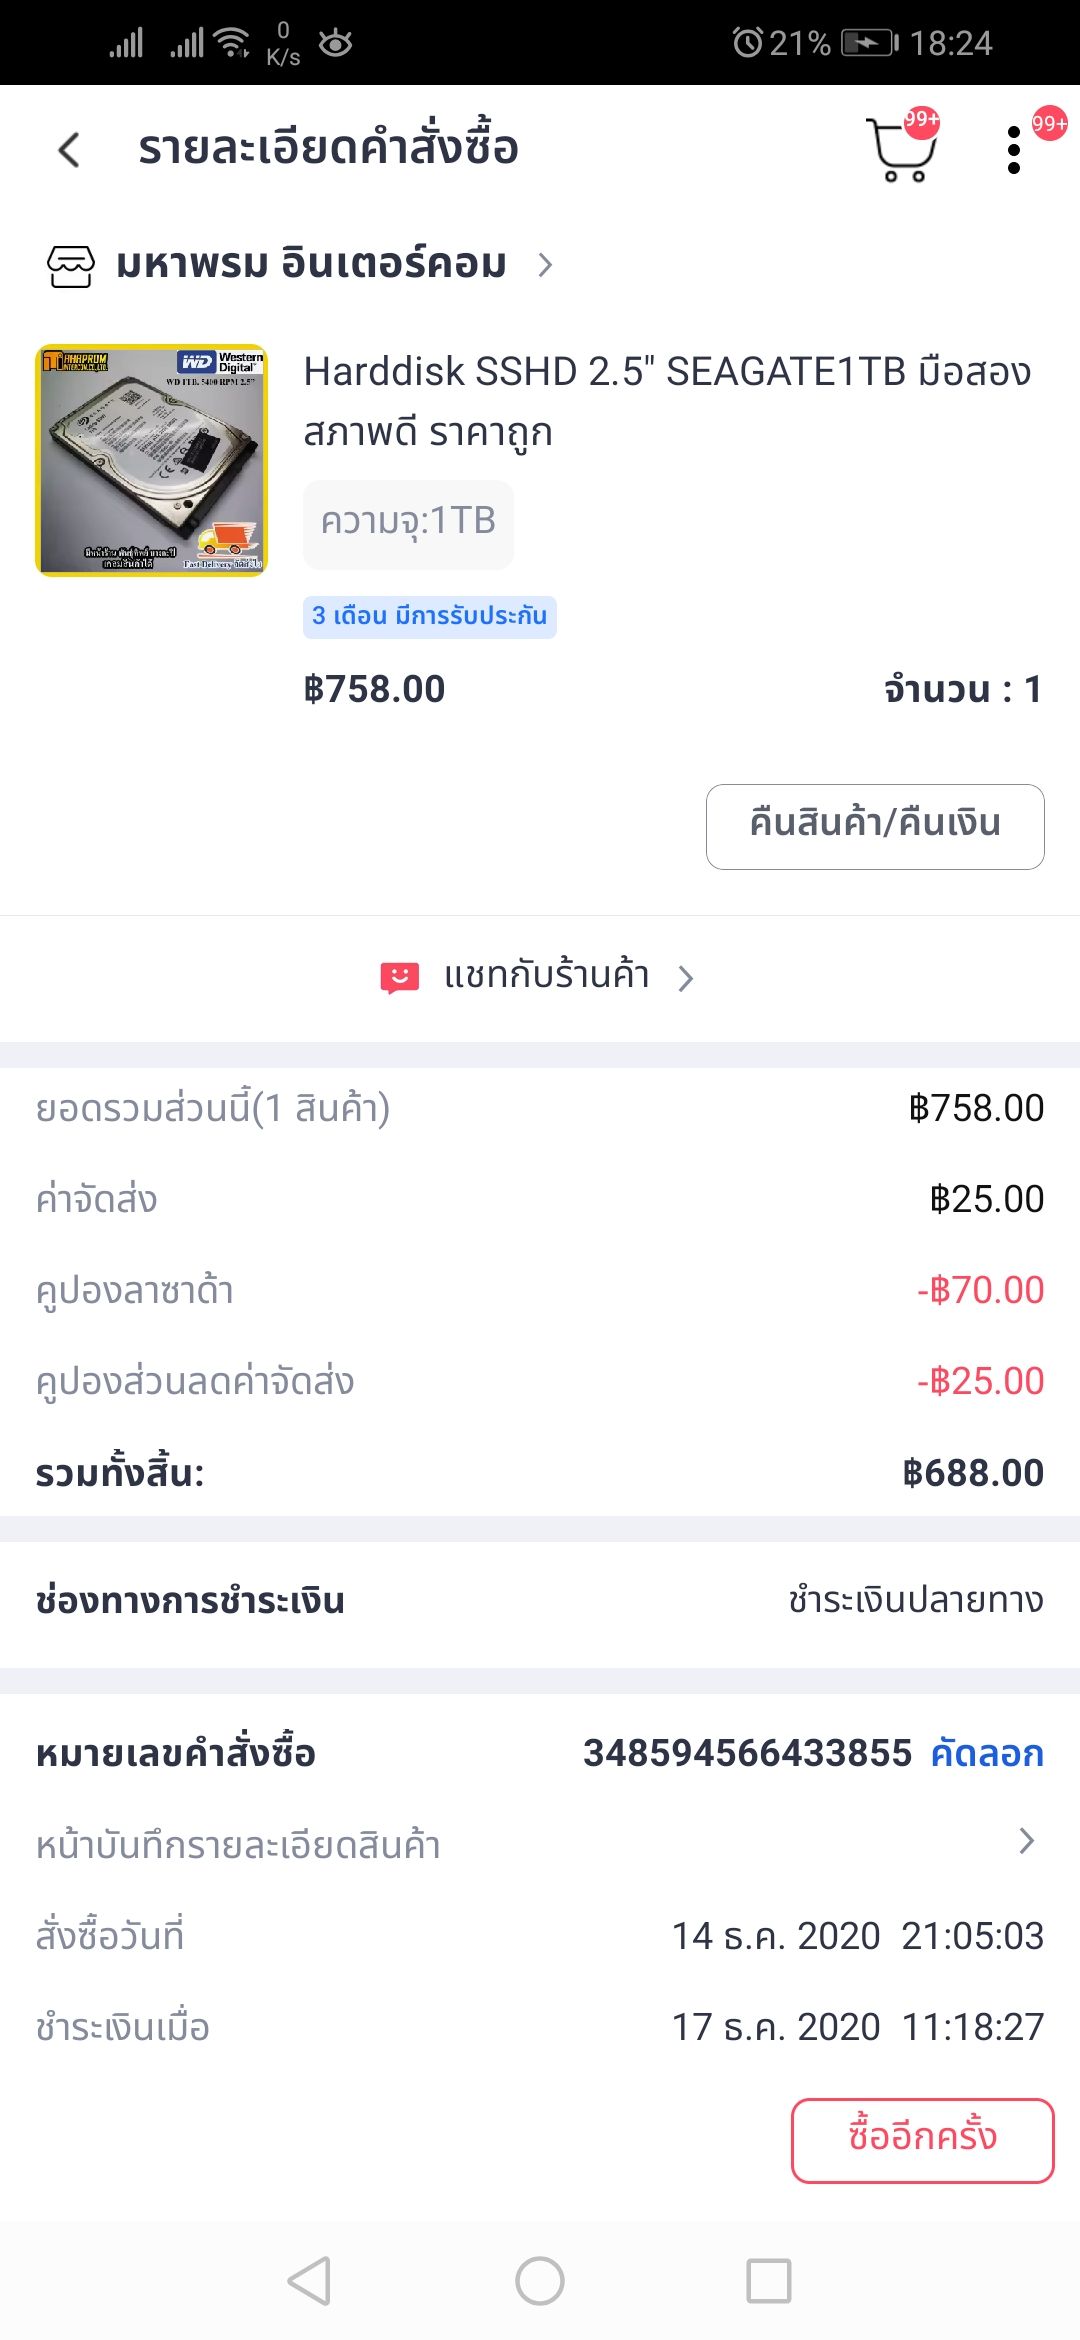Open the Harddisk SSHD SEAGATE product title
This screenshot has height=2340, width=1080.
pos(667,402)
